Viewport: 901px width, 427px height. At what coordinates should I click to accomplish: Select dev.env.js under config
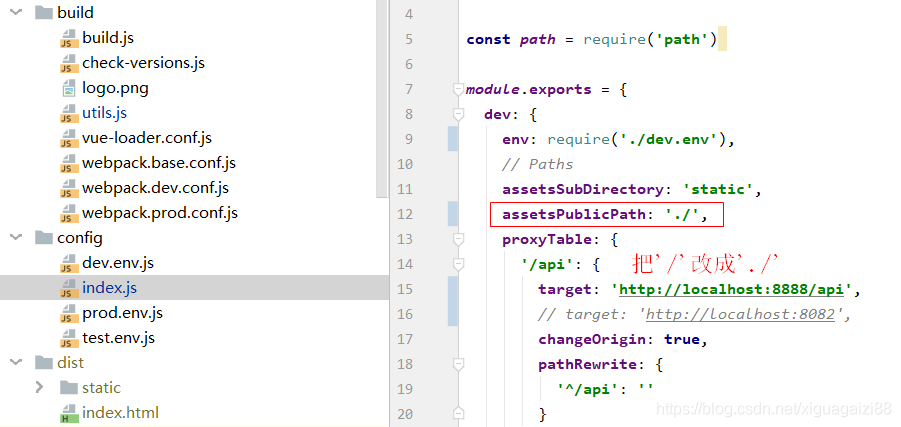118,263
